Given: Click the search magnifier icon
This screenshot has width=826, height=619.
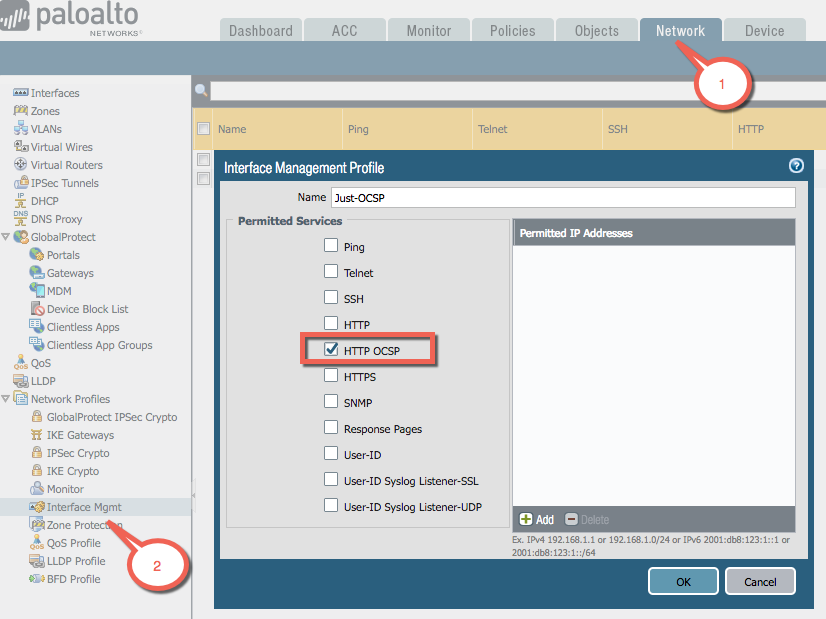Looking at the screenshot, I should (x=201, y=90).
